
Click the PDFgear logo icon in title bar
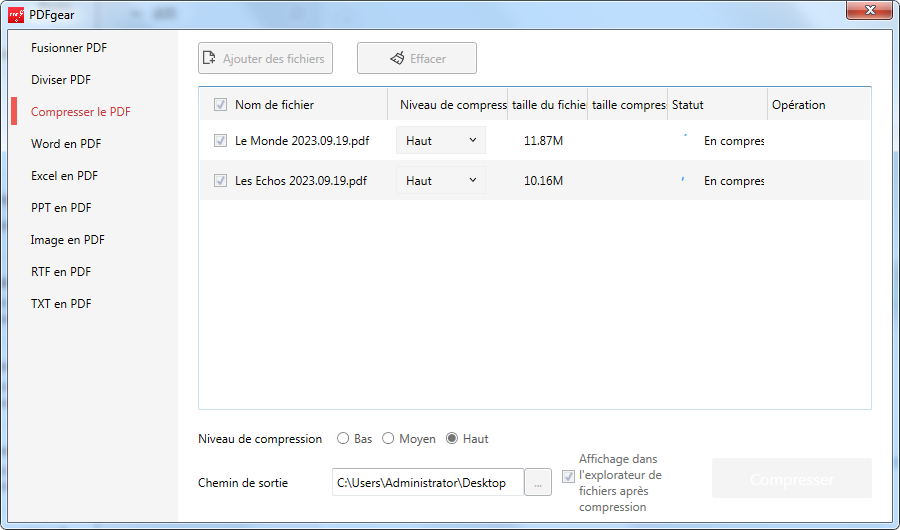pyautogui.click(x=15, y=15)
